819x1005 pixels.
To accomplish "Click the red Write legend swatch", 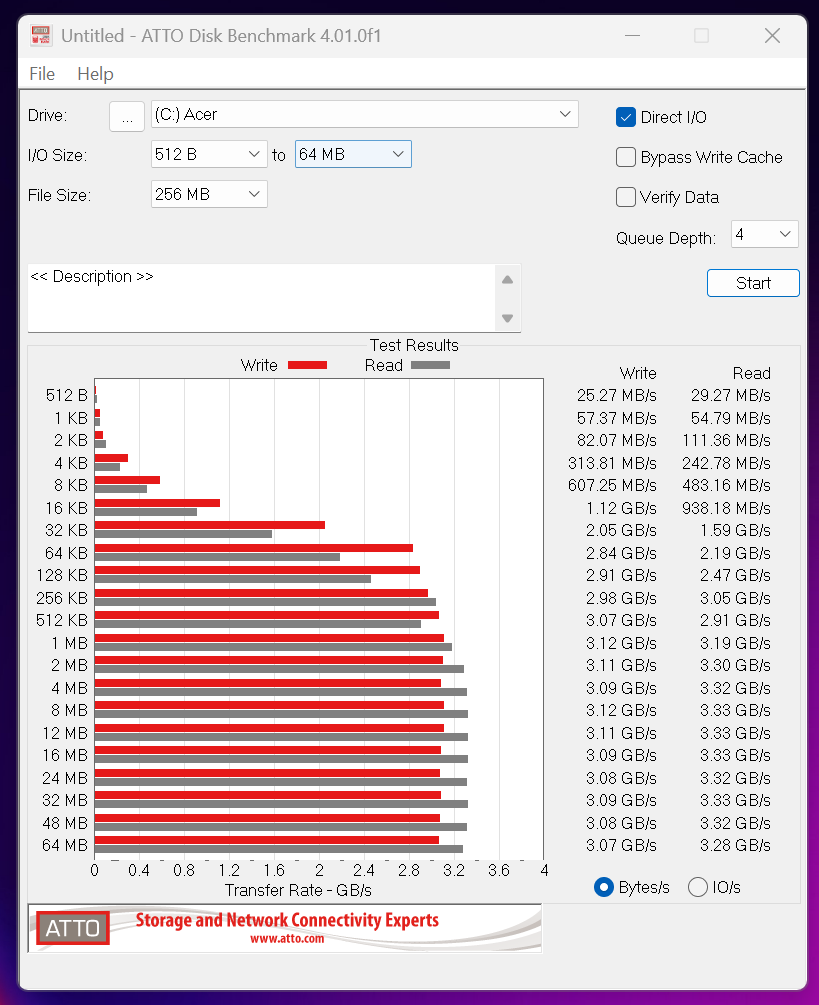I will (307, 365).
